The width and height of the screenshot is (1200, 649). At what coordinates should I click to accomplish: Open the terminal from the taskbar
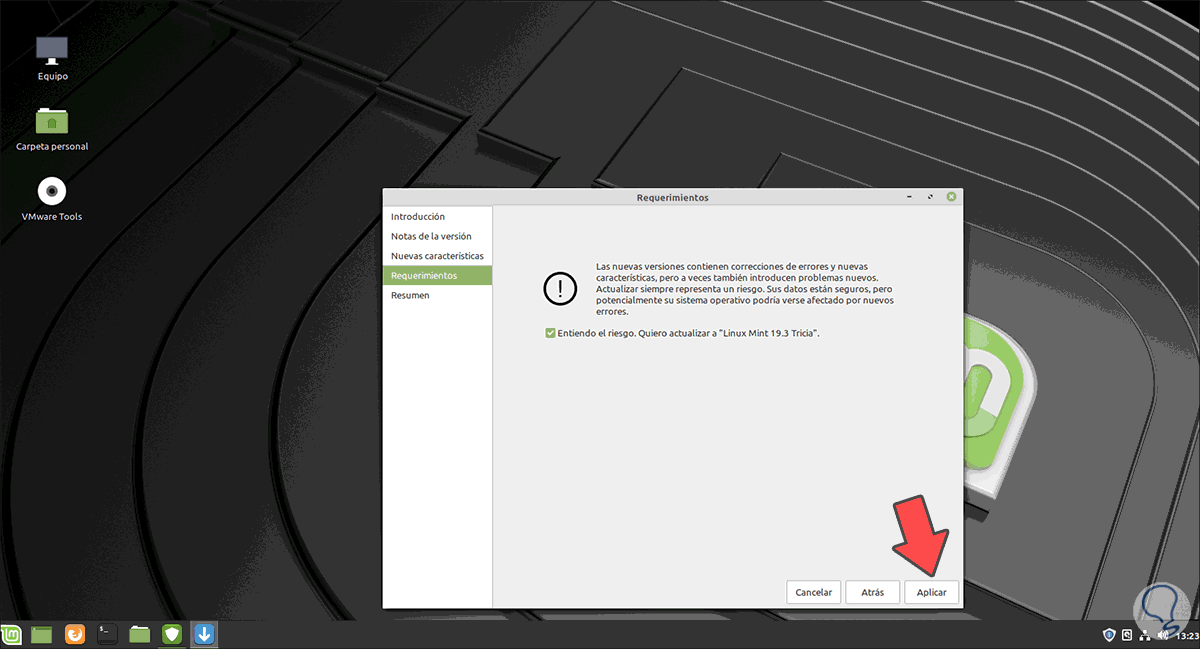tap(105, 634)
